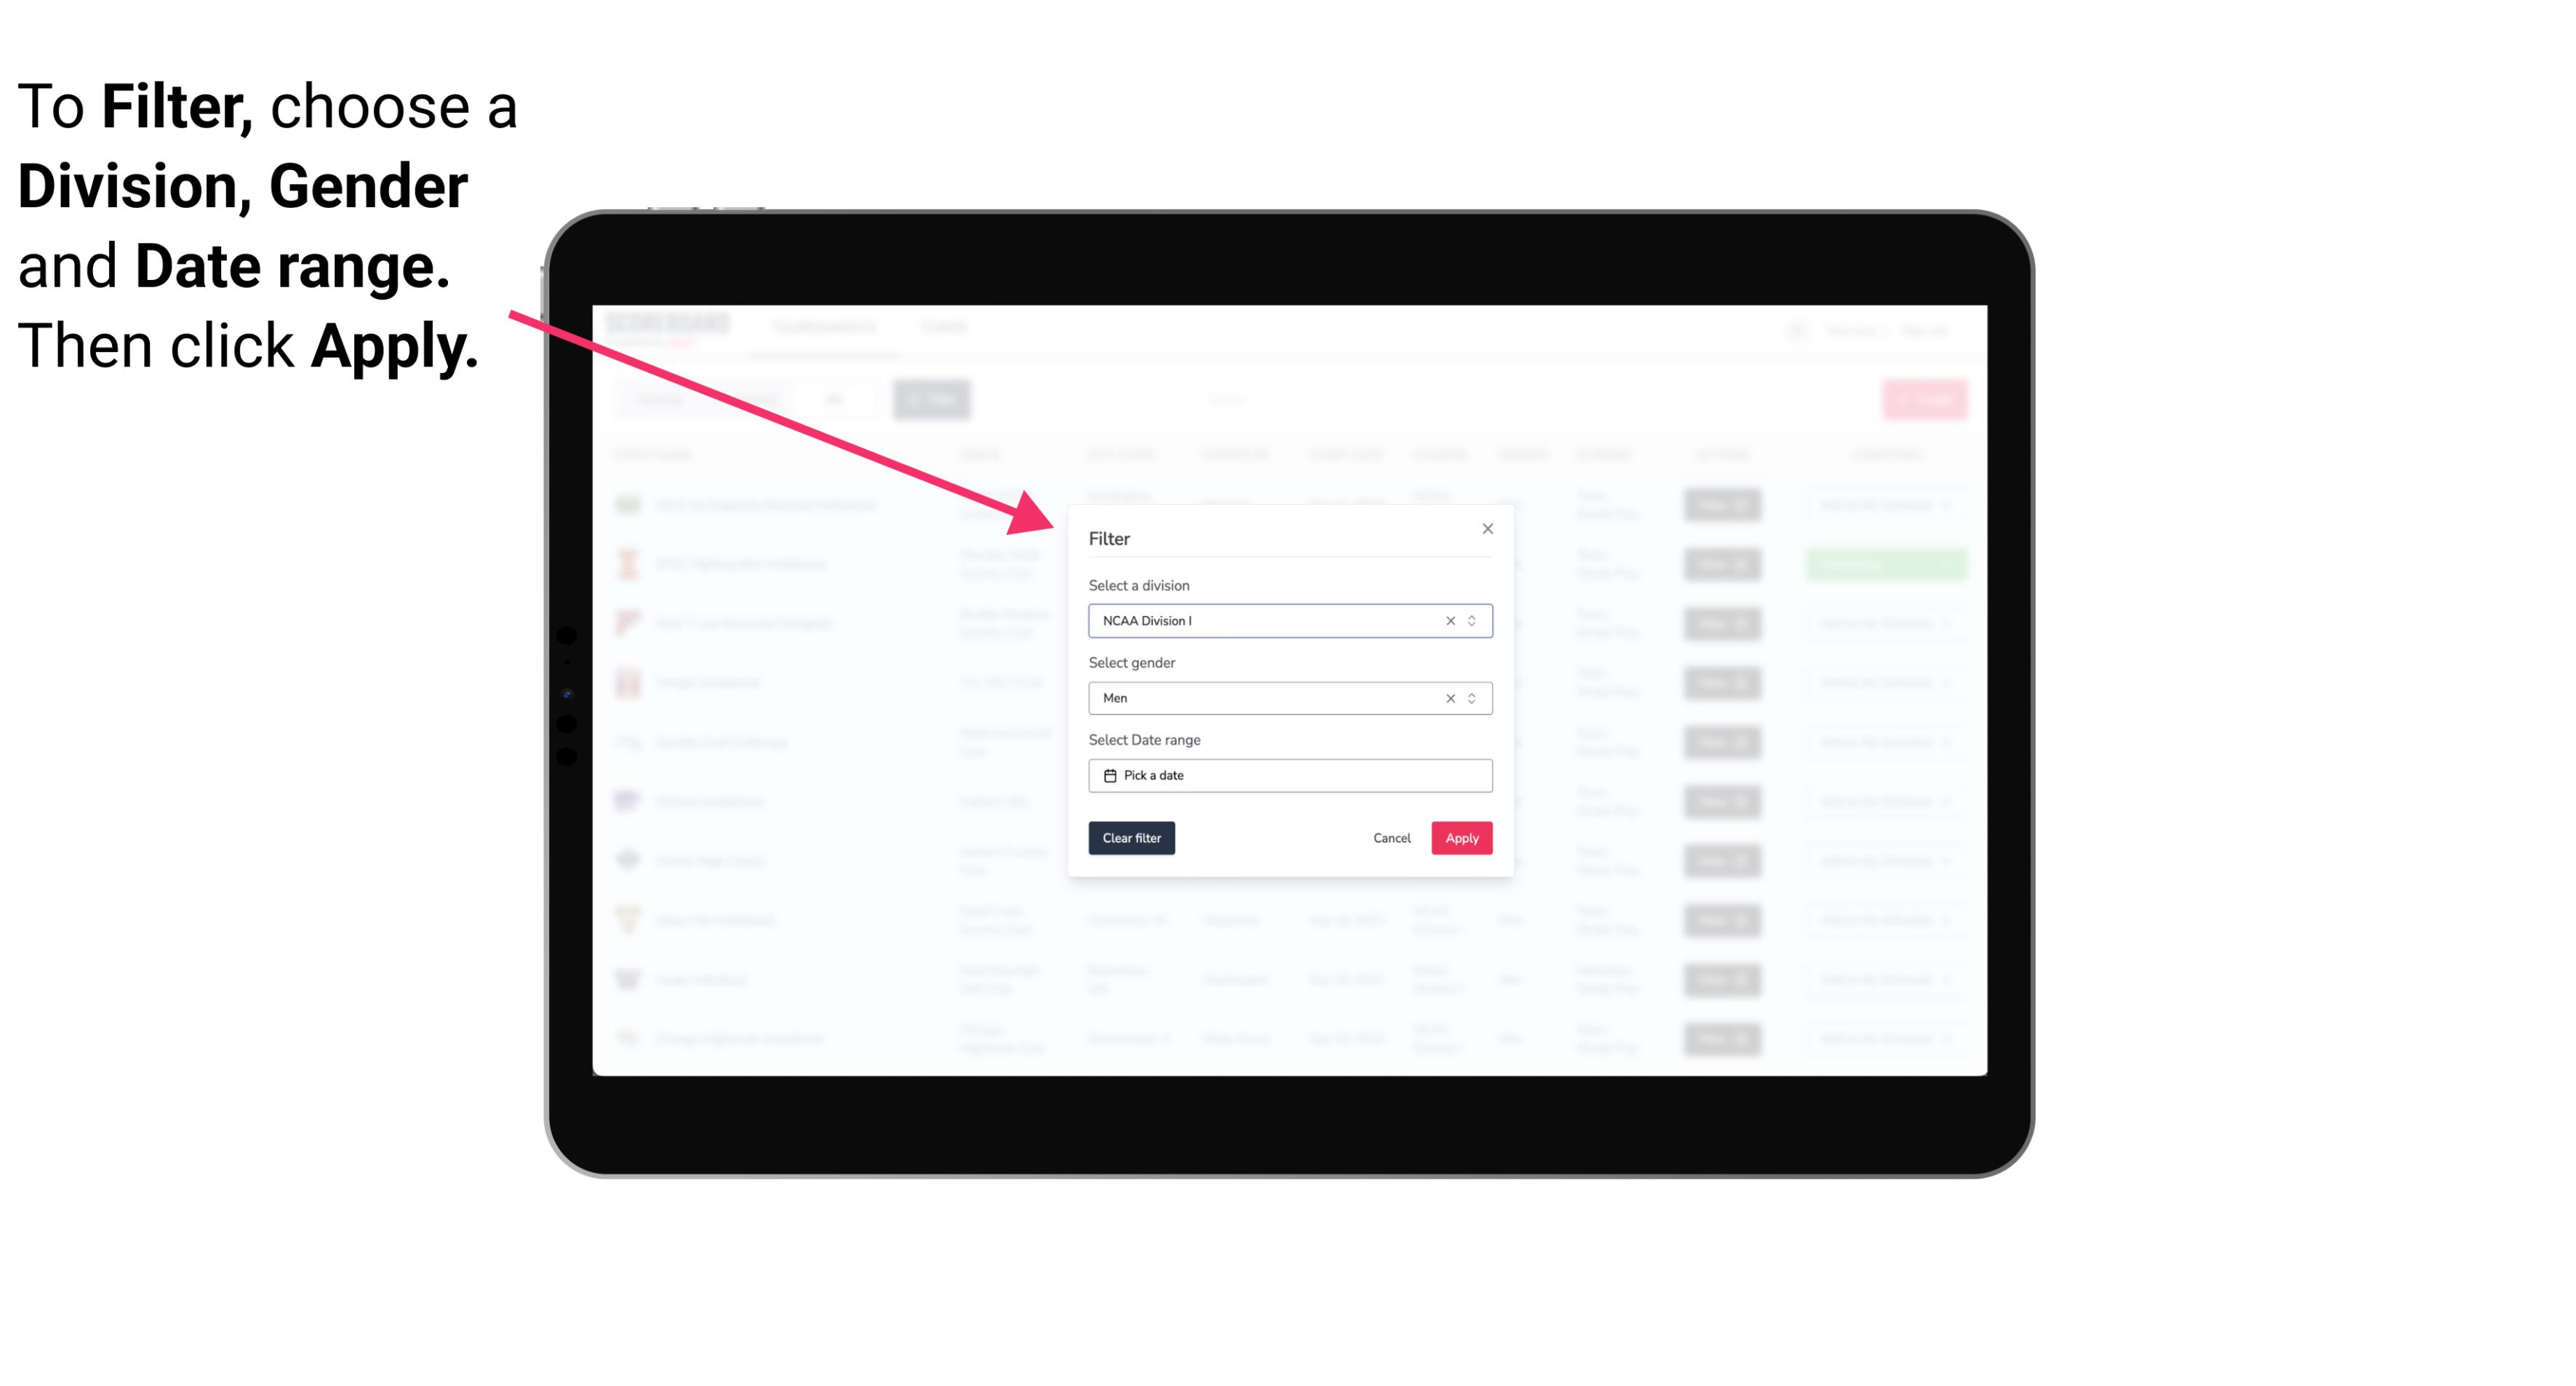Click the red Apply button

click(x=1461, y=838)
